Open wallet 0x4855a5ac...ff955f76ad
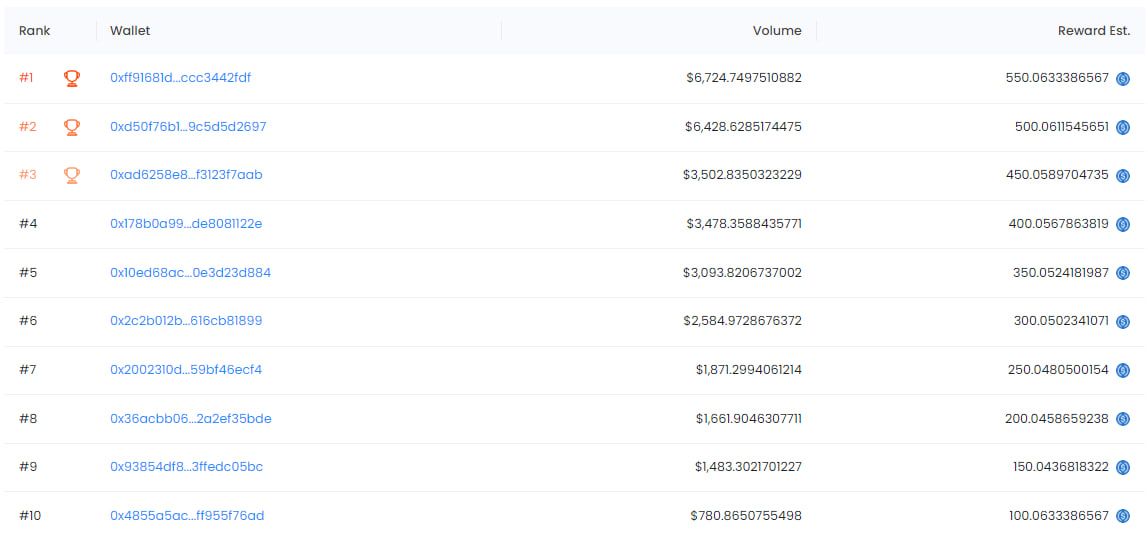The width and height of the screenshot is (1148, 541). (x=187, y=515)
